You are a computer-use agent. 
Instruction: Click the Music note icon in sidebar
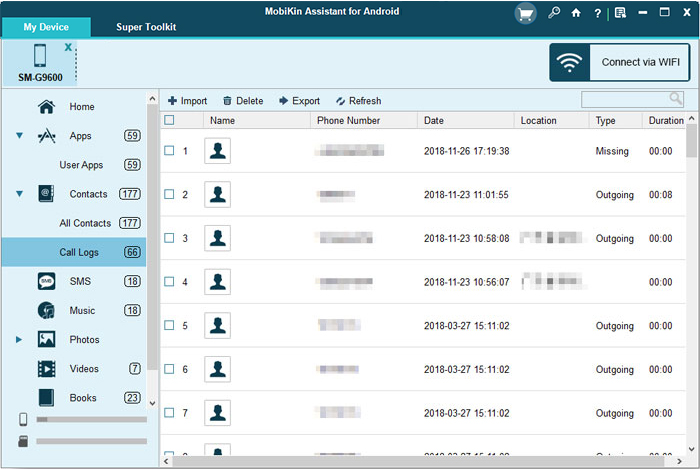pyautogui.click(x=46, y=310)
